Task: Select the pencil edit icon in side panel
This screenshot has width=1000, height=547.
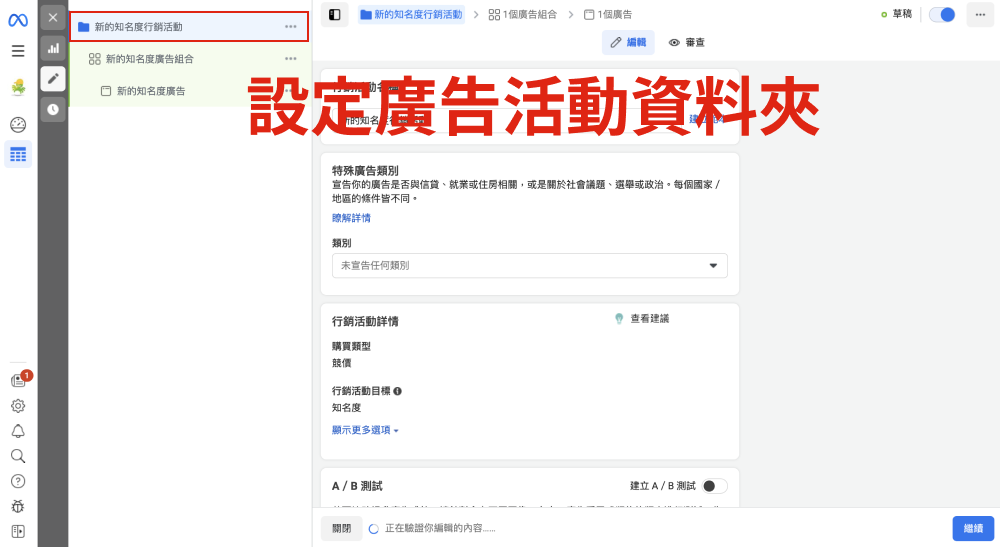Action: click(x=53, y=78)
